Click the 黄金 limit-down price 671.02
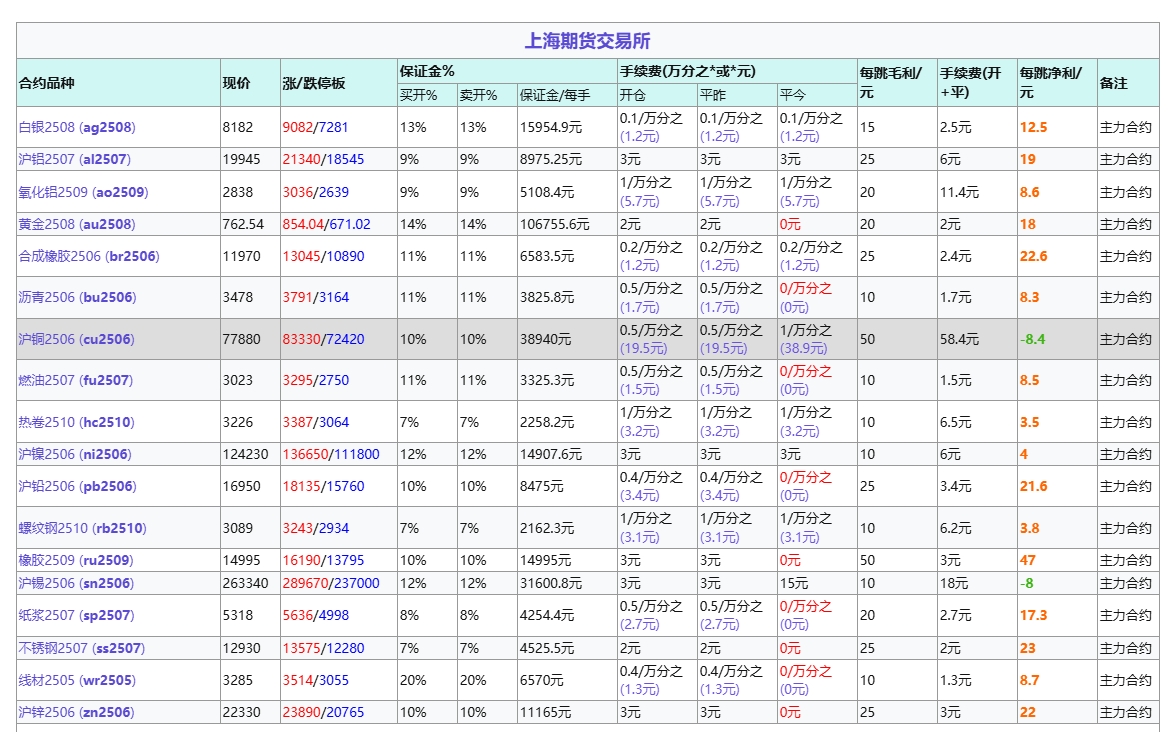Image resolution: width=1173 pixels, height=732 pixels. (350, 225)
